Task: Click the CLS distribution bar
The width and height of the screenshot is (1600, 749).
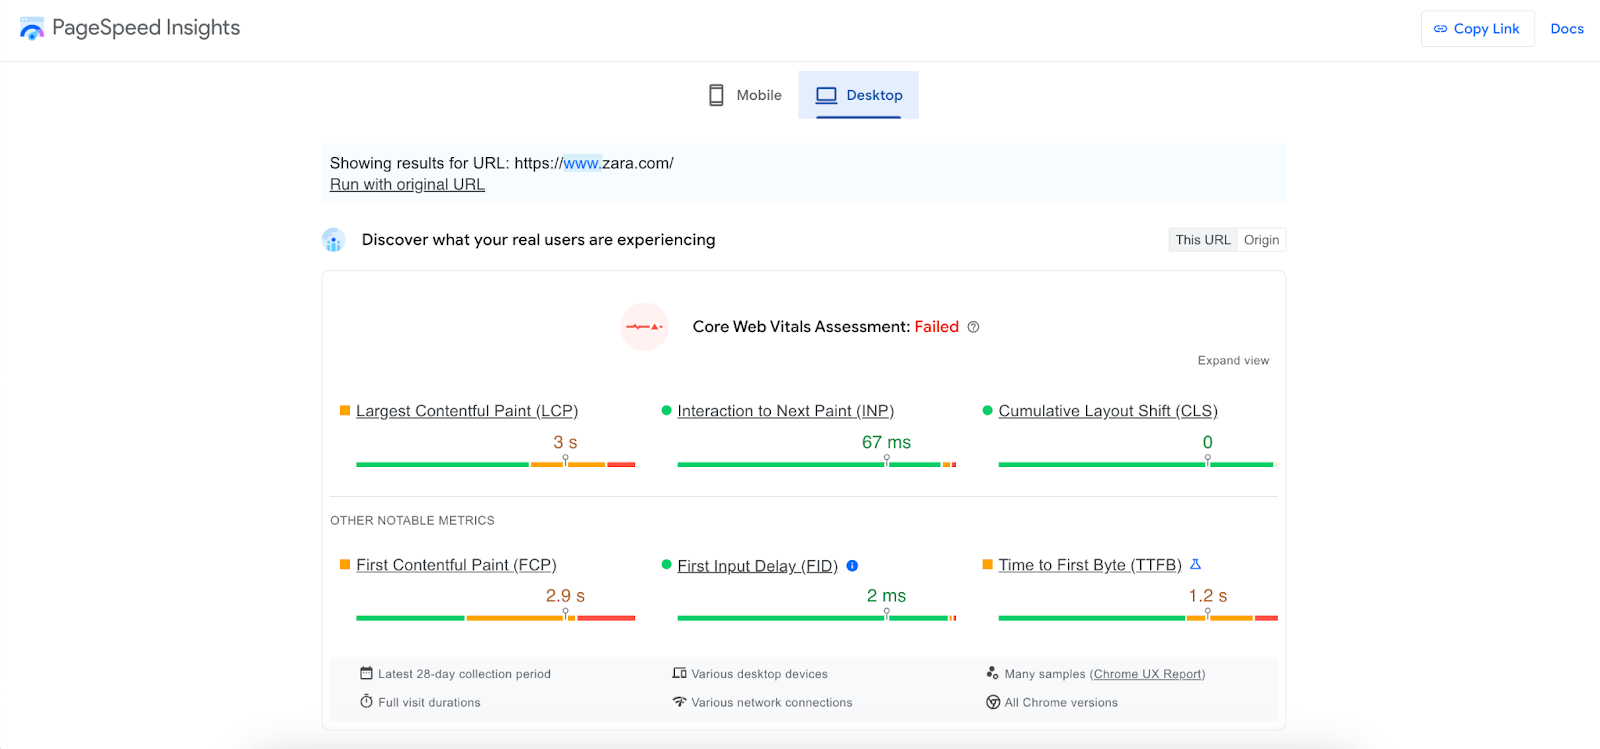Action: (x=1138, y=465)
